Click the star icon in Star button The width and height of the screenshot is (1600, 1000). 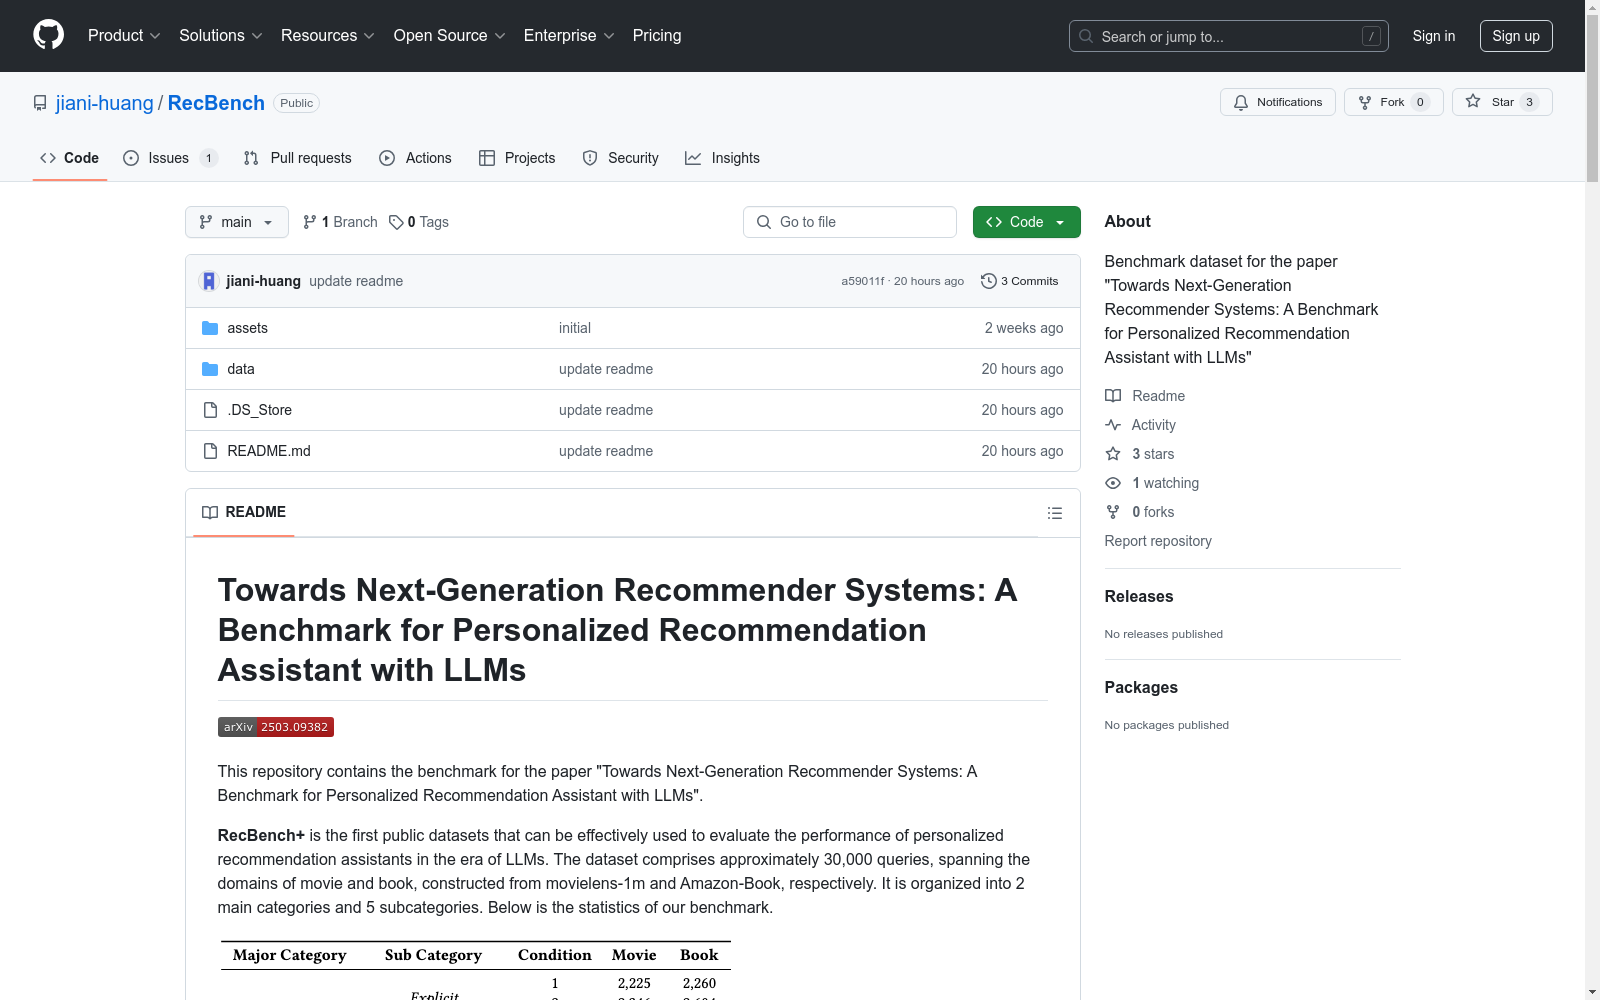1473,101
